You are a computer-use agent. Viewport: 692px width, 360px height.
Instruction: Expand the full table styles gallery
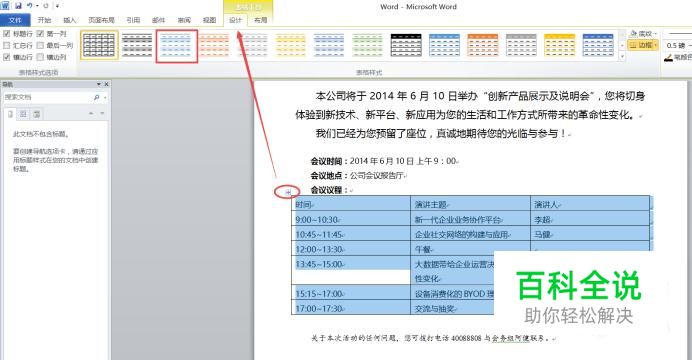point(622,56)
